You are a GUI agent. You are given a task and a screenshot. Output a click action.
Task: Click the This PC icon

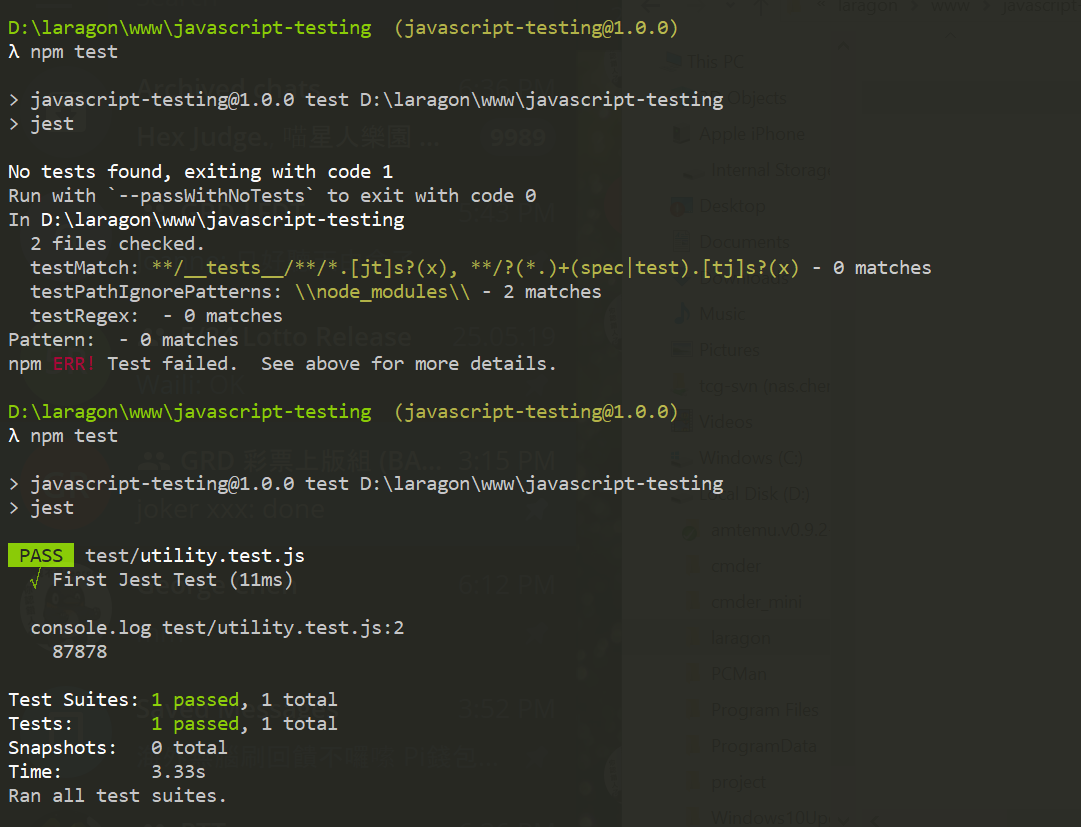(x=672, y=62)
